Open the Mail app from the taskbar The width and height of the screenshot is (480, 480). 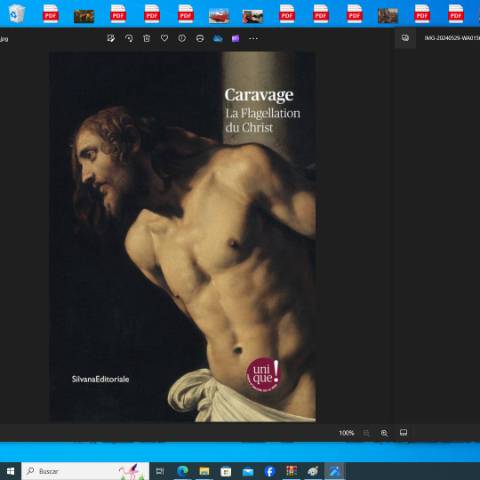(248, 472)
